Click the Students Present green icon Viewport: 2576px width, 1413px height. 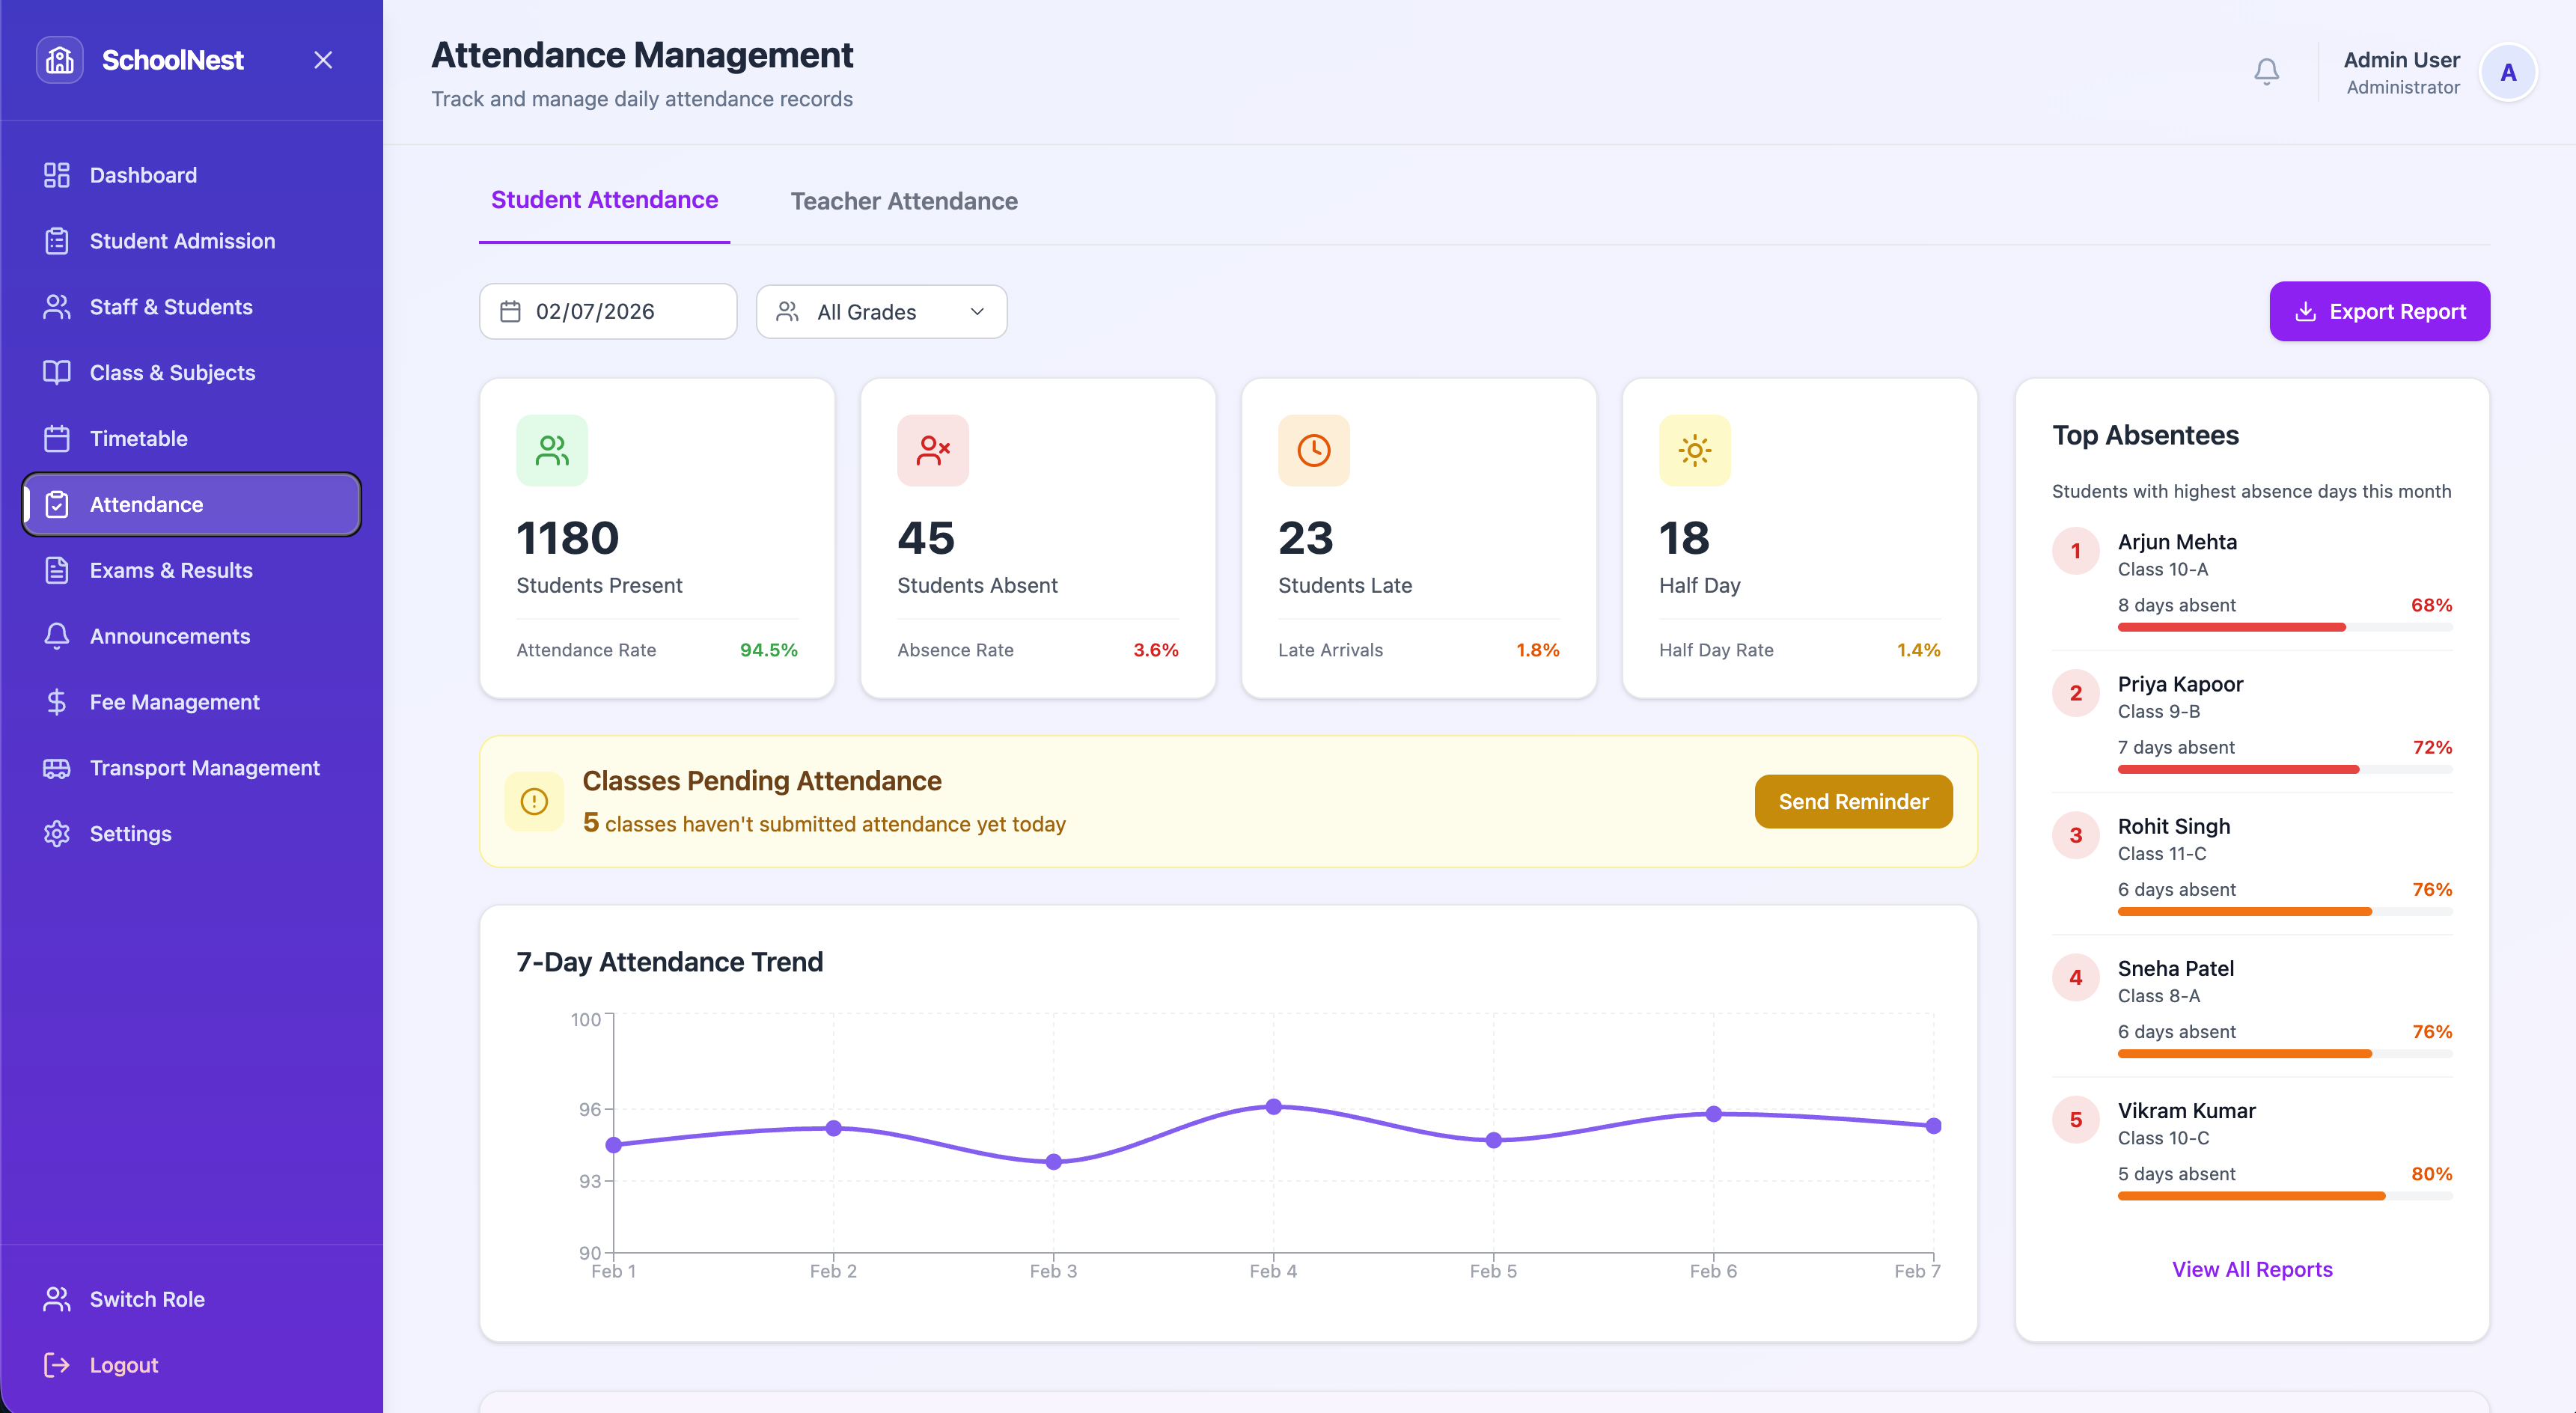click(552, 451)
